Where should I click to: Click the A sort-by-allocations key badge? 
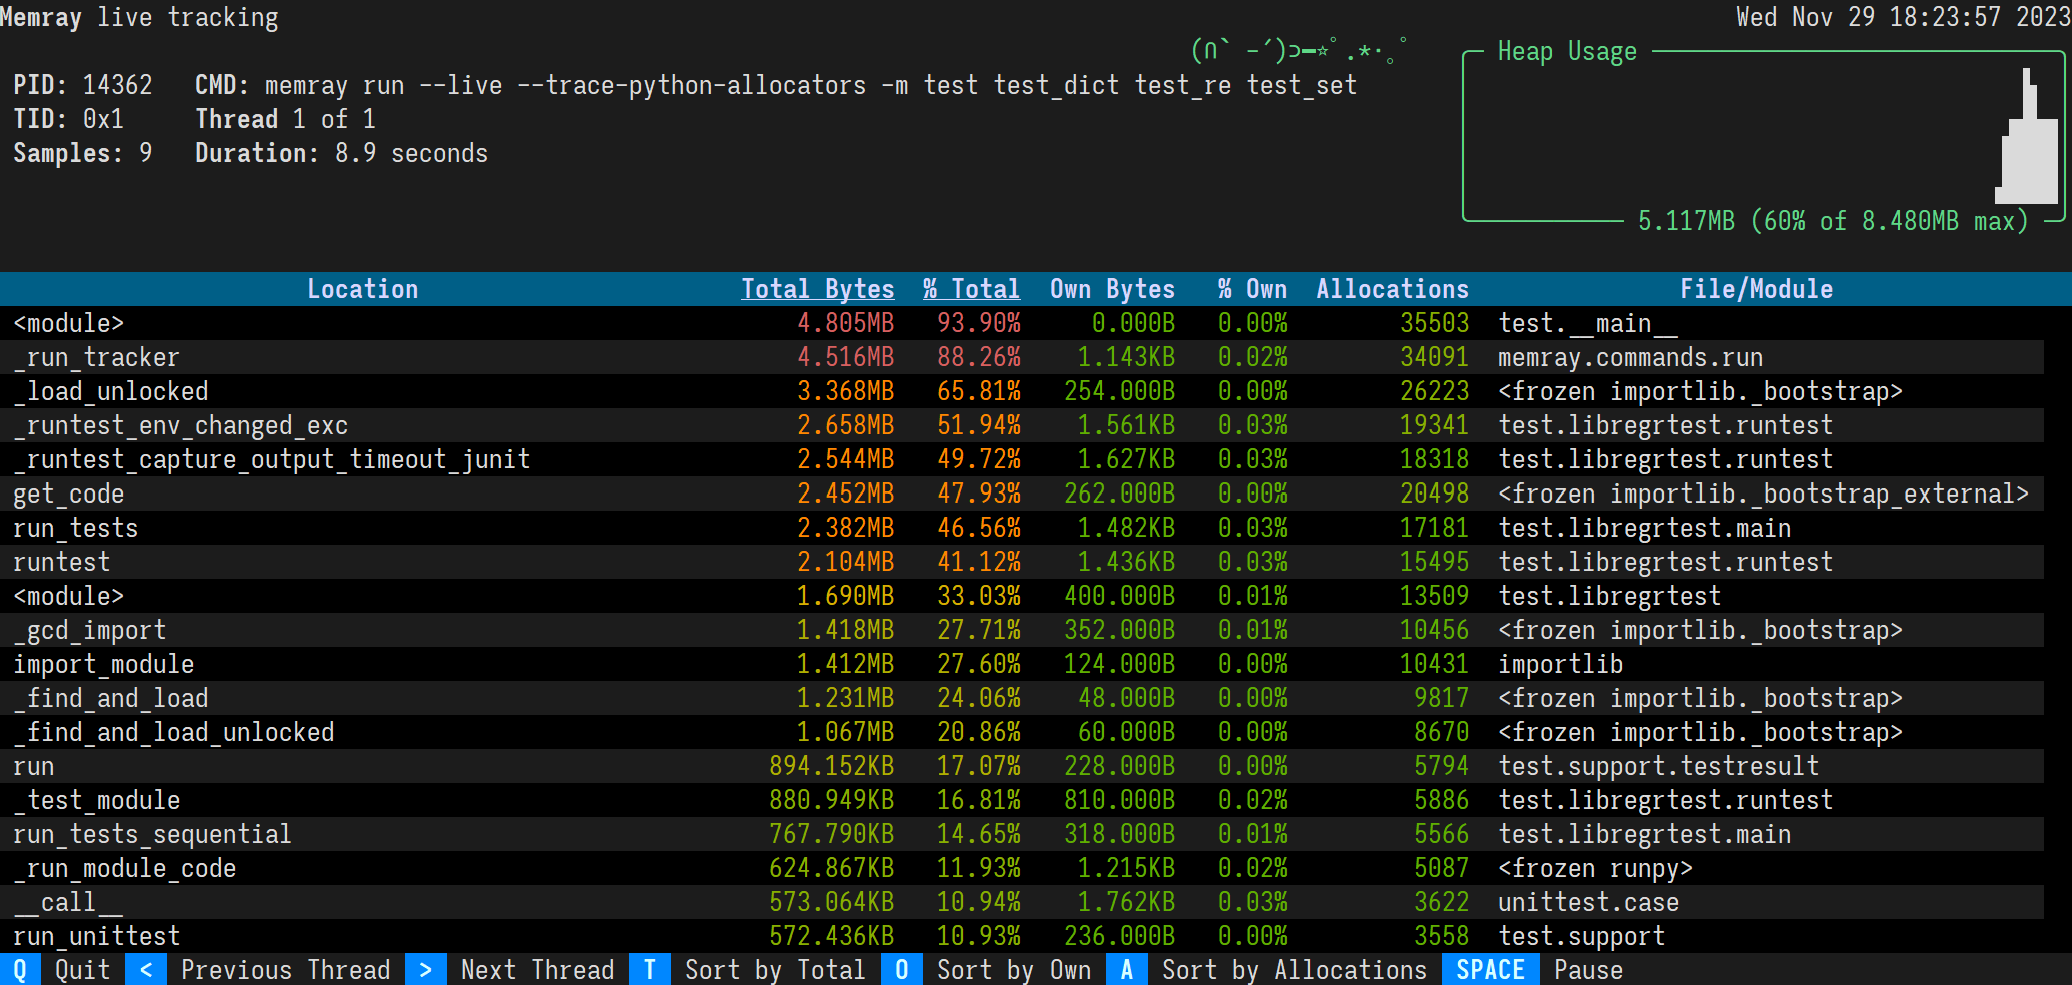(x=1127, y=969)
